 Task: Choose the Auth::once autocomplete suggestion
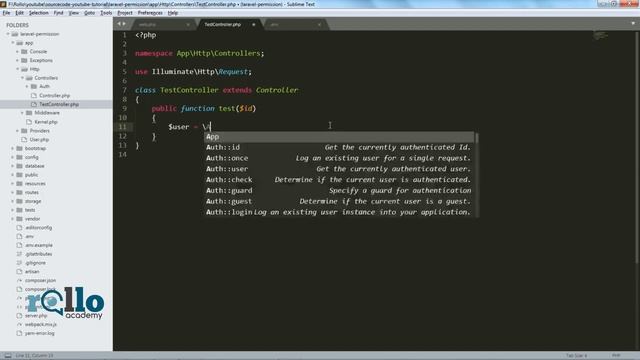click(x=340, y=158)
